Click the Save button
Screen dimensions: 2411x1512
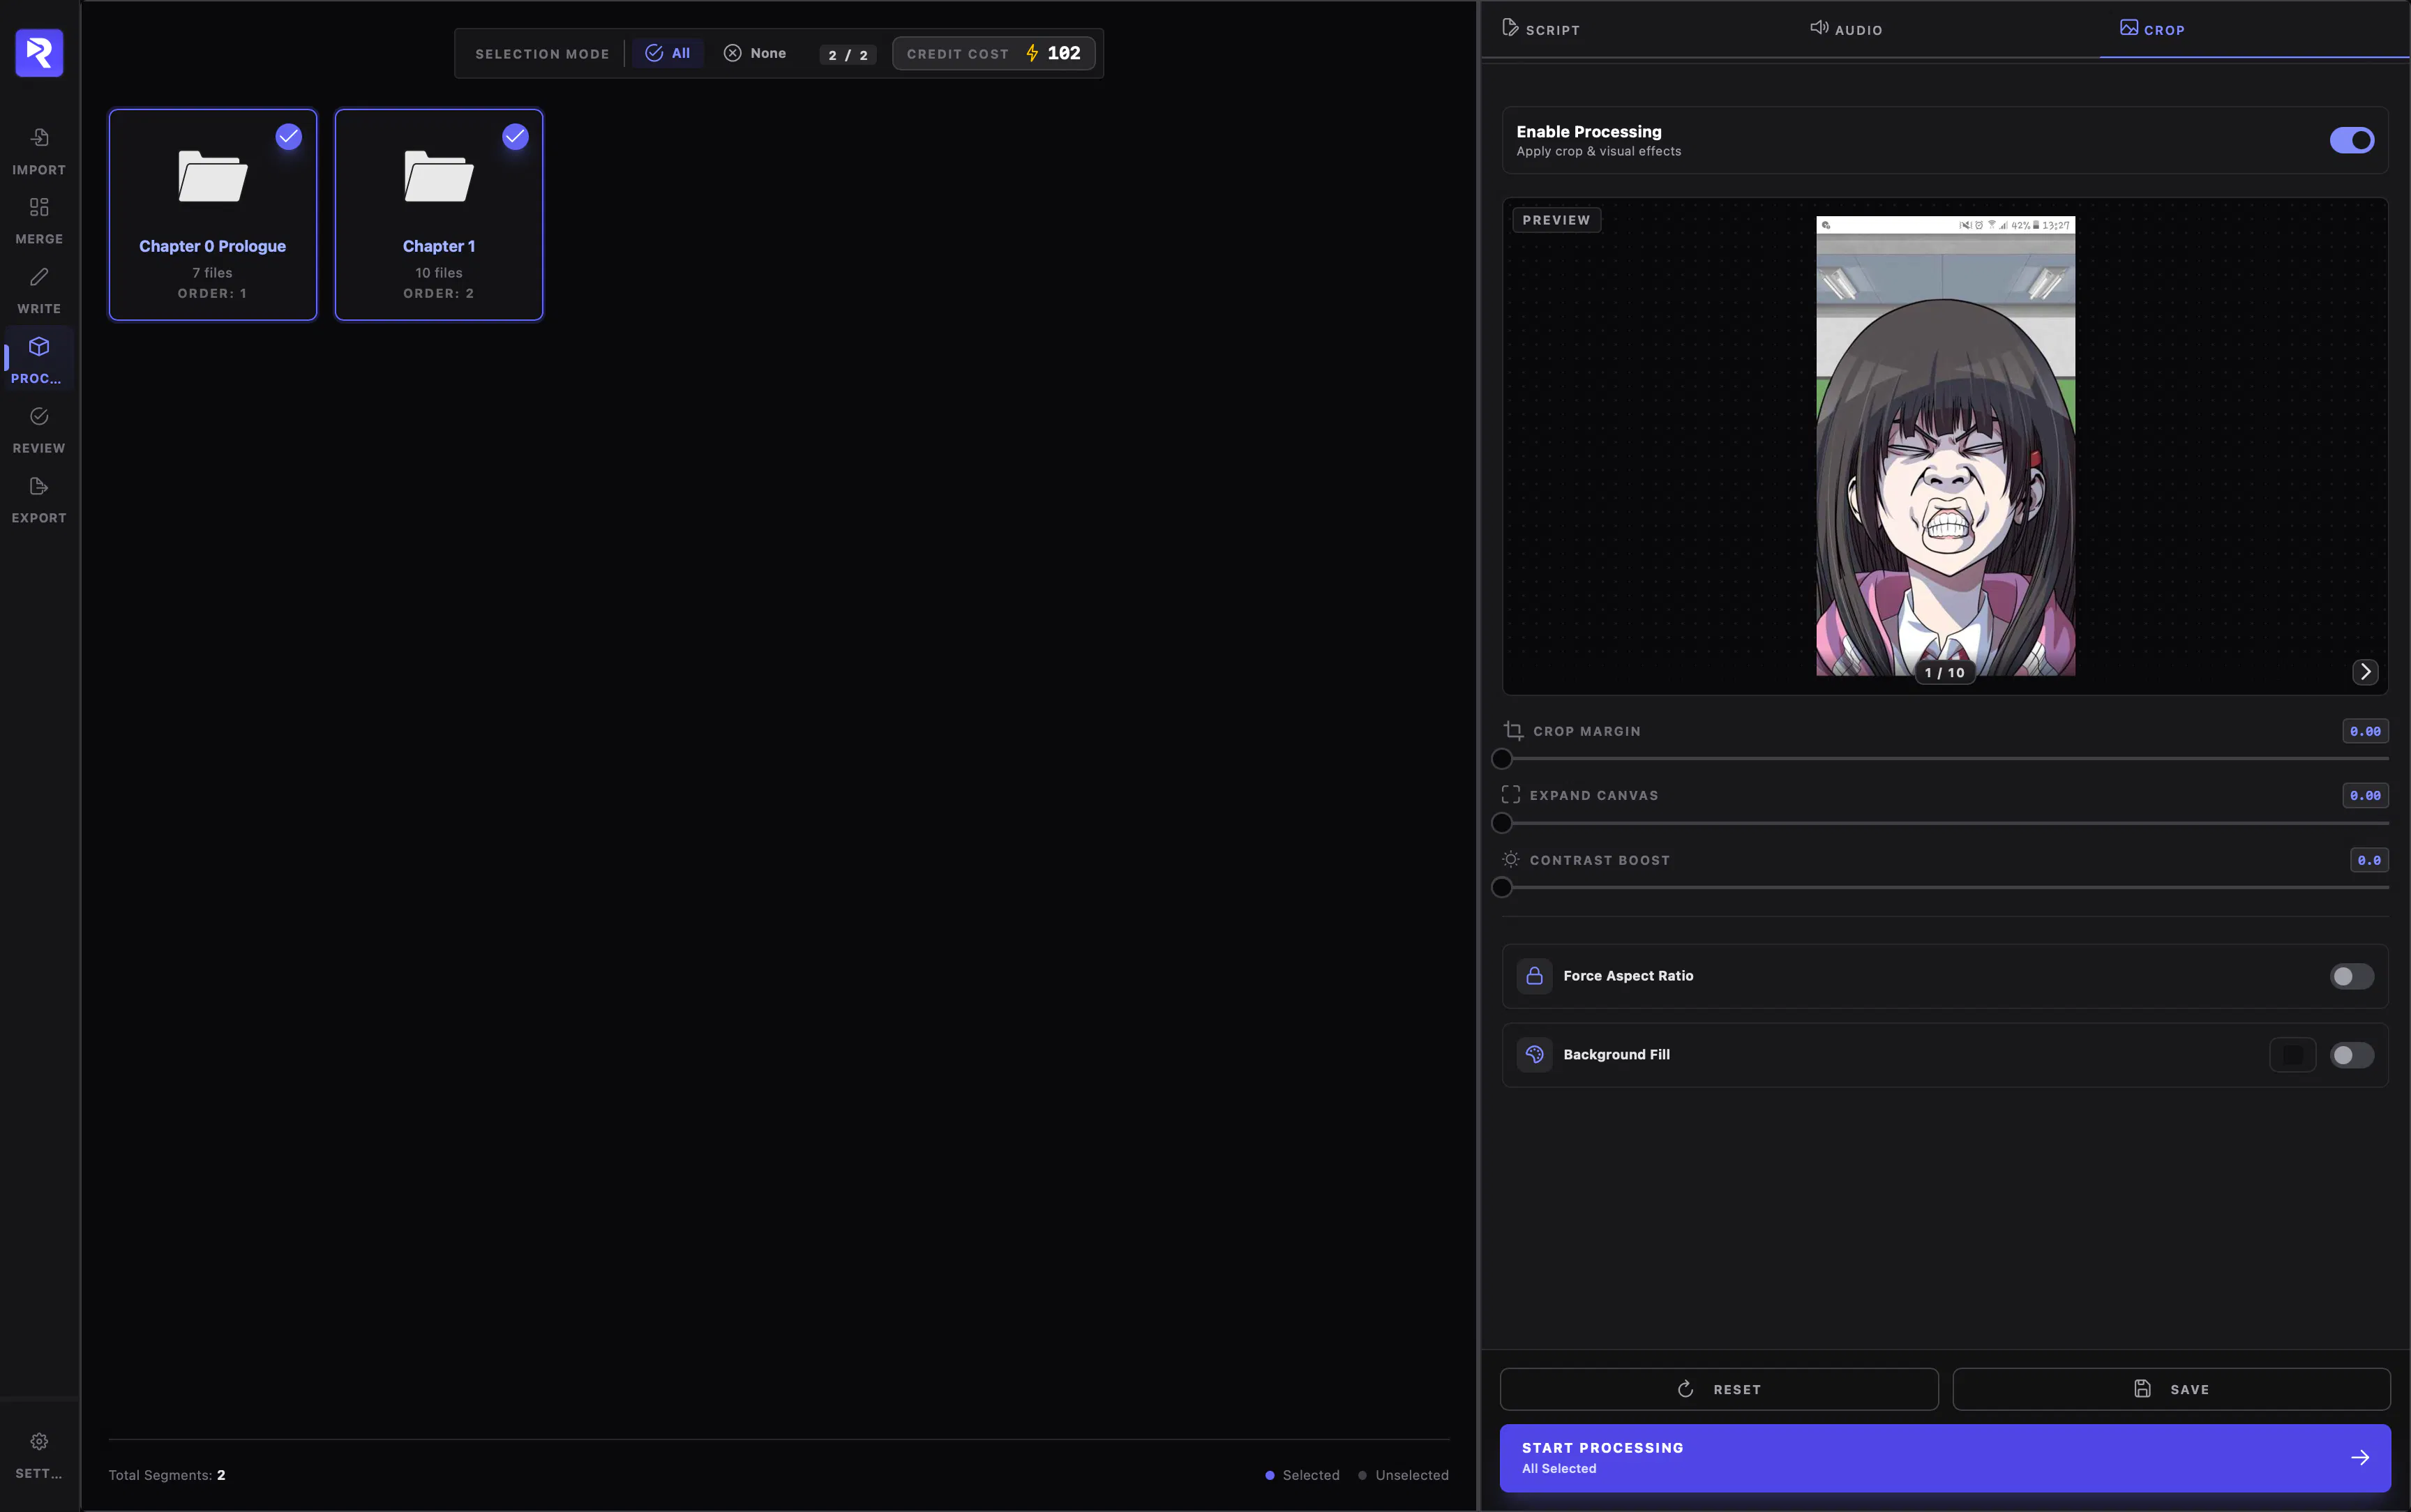2171,1389
